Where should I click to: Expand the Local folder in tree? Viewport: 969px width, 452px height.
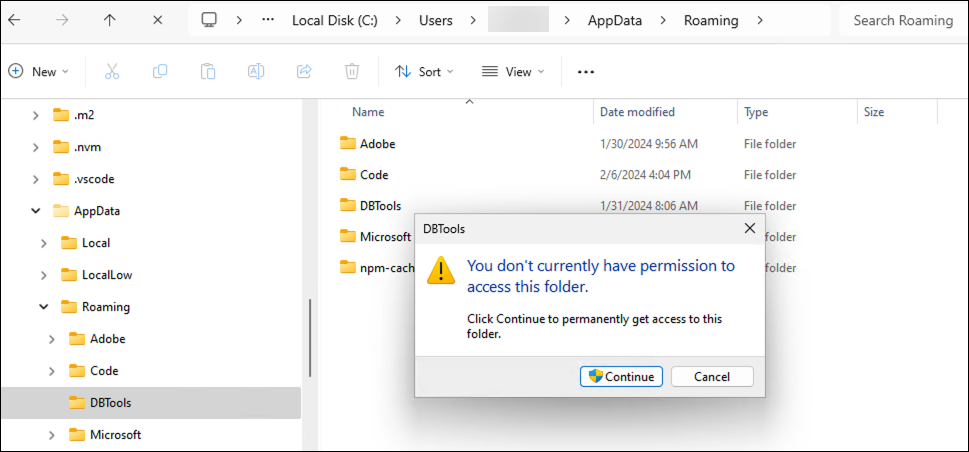[x=44, y=243]
